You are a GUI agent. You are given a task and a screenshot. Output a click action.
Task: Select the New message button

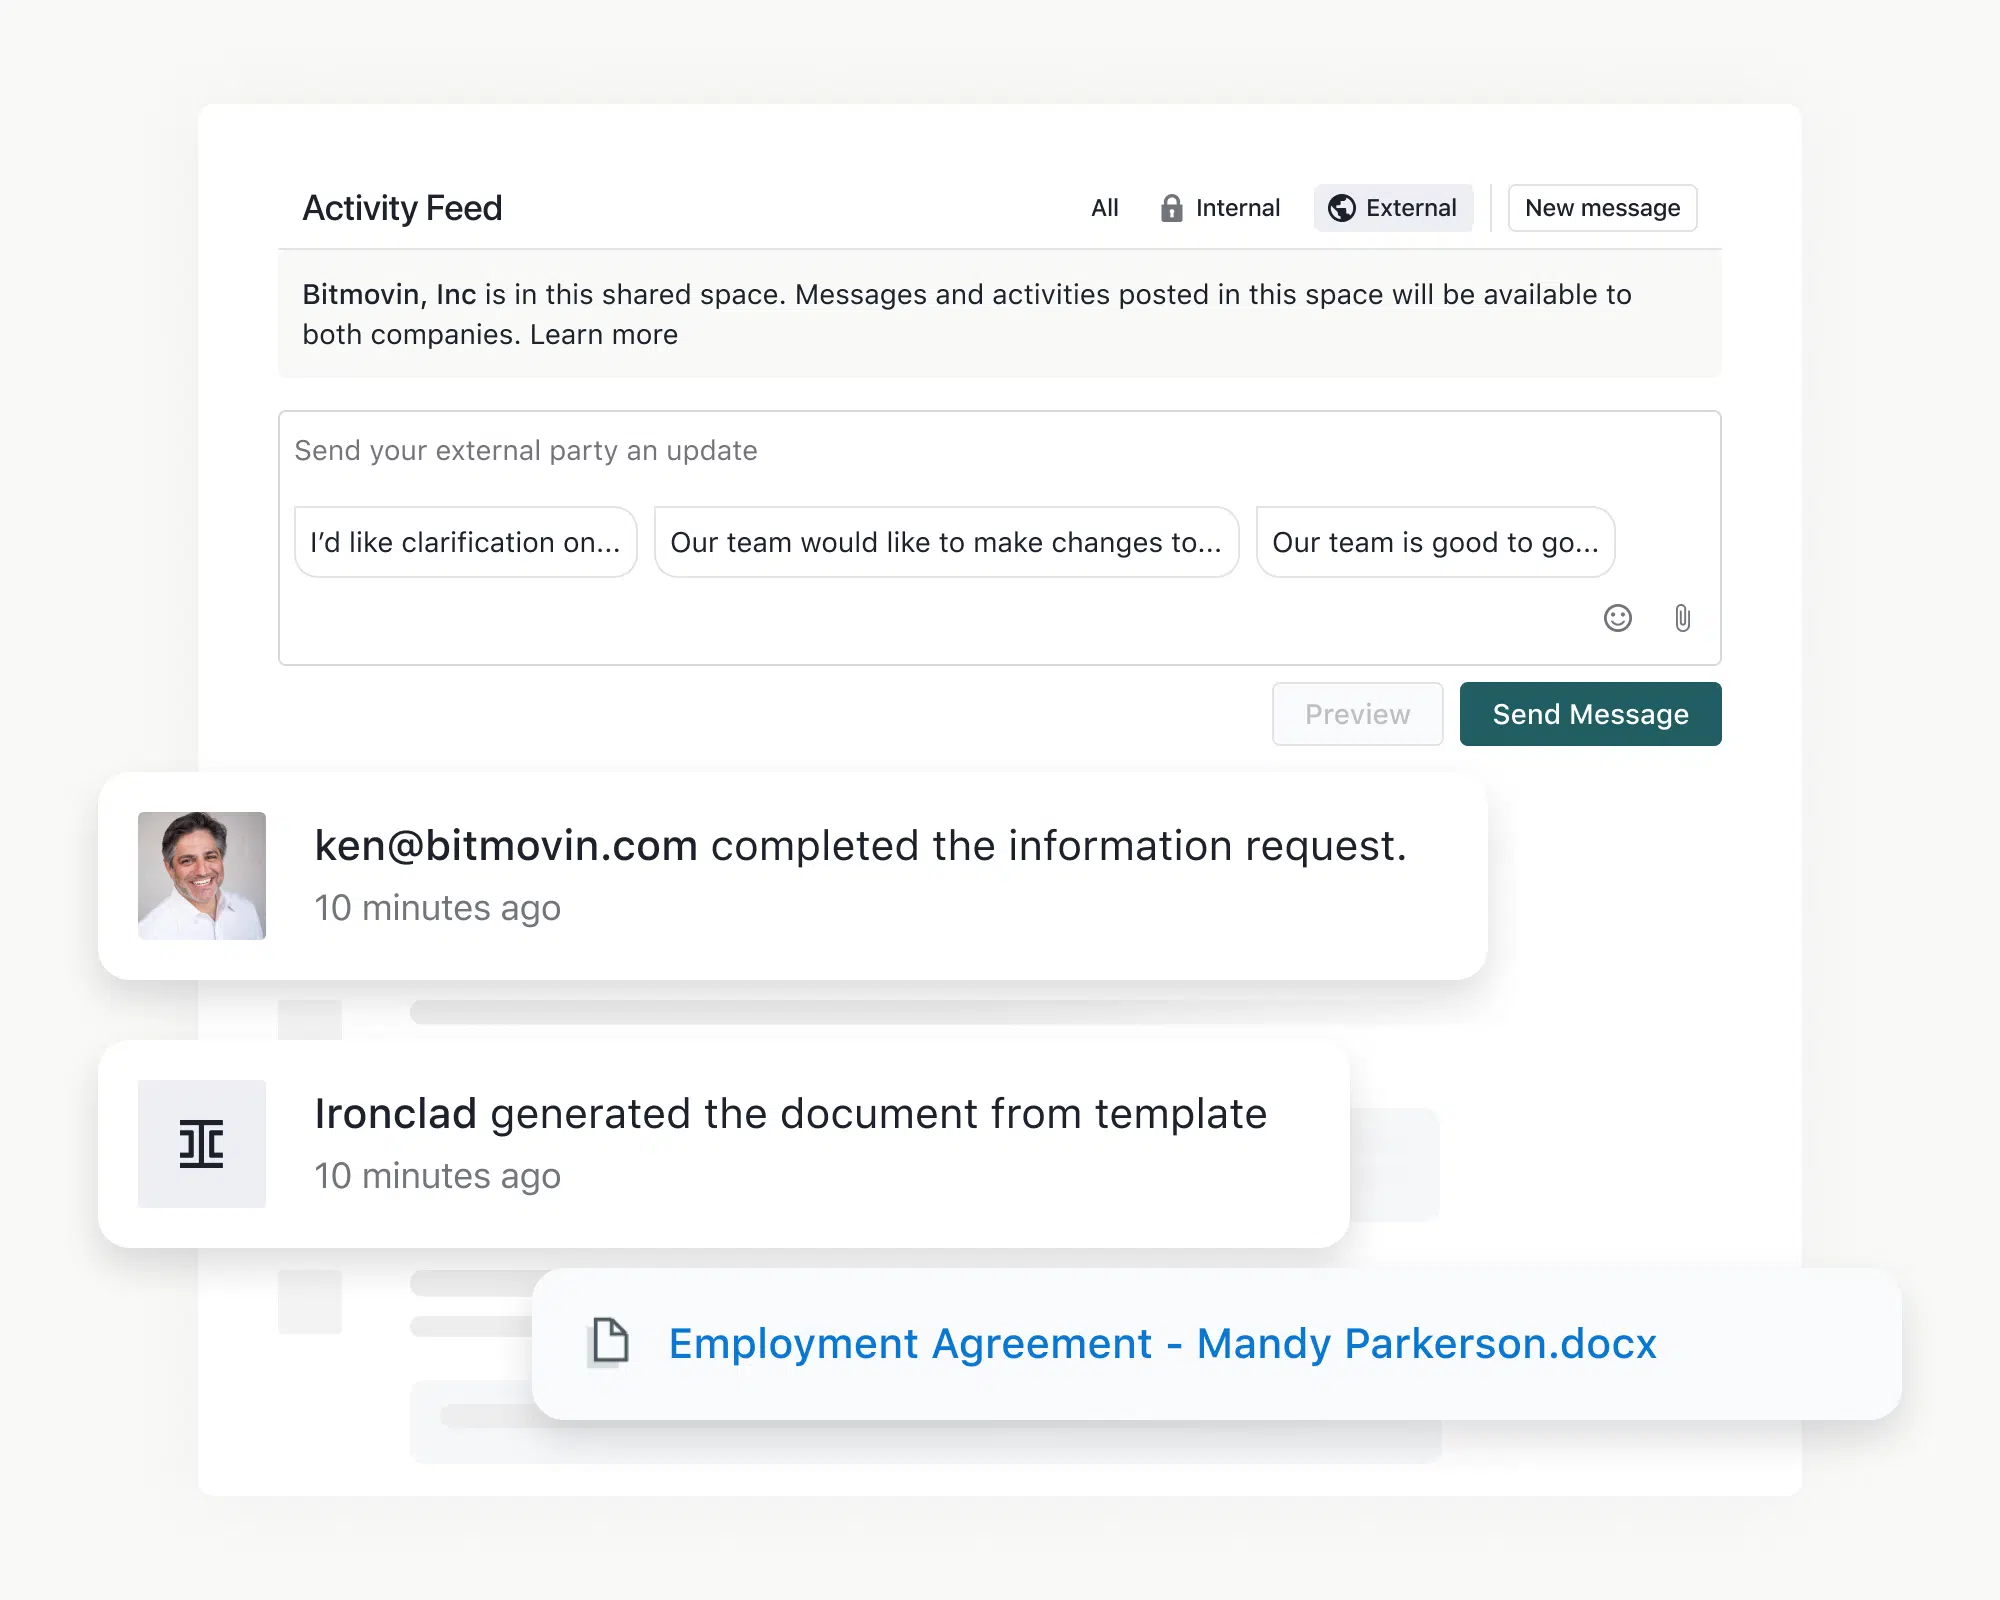(1602, 207)
